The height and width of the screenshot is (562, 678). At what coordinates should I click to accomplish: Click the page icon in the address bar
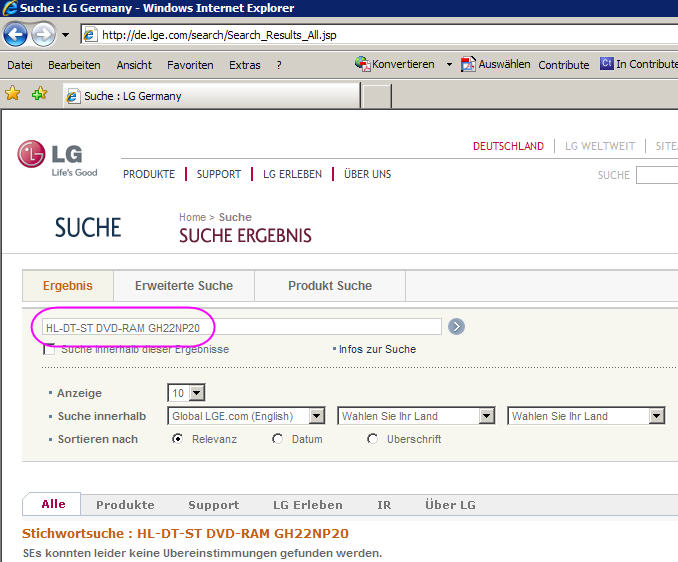[x=90, y=35]
